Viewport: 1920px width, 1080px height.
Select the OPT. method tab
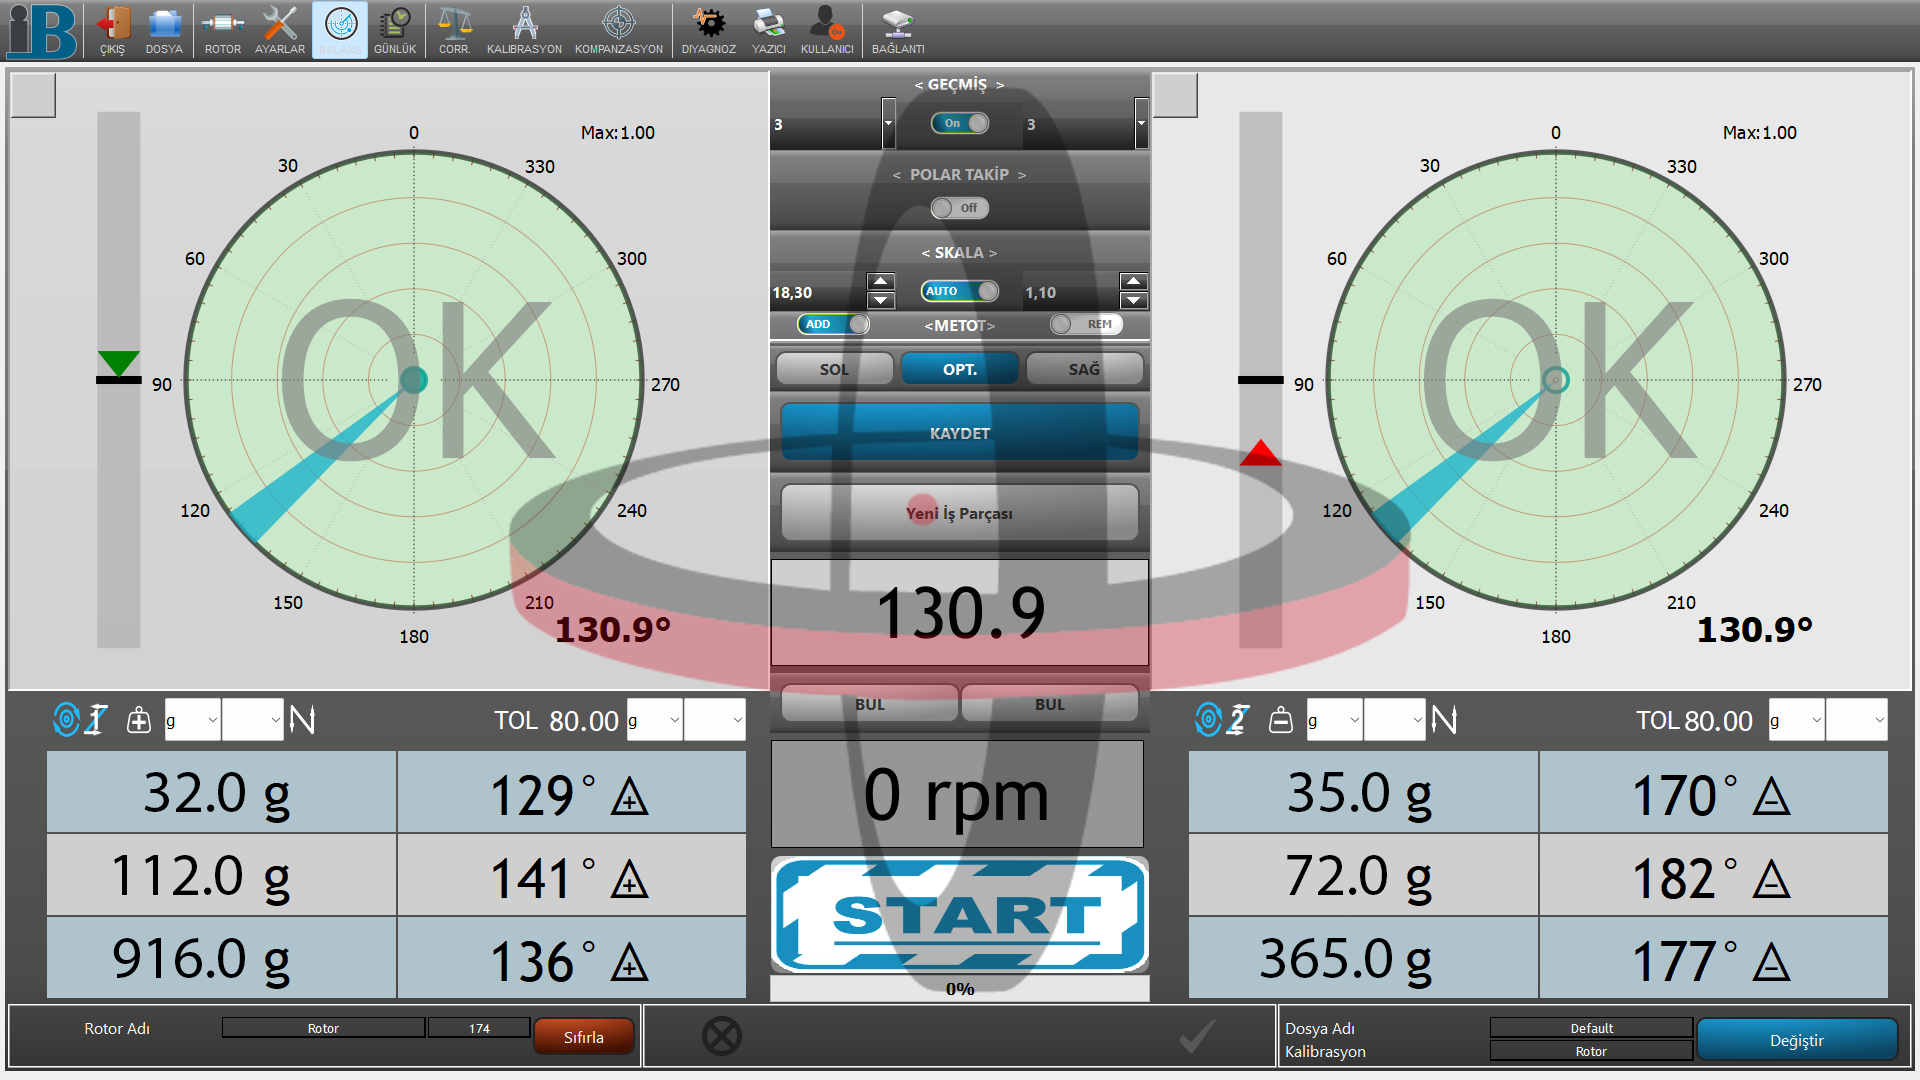(959, 369)
